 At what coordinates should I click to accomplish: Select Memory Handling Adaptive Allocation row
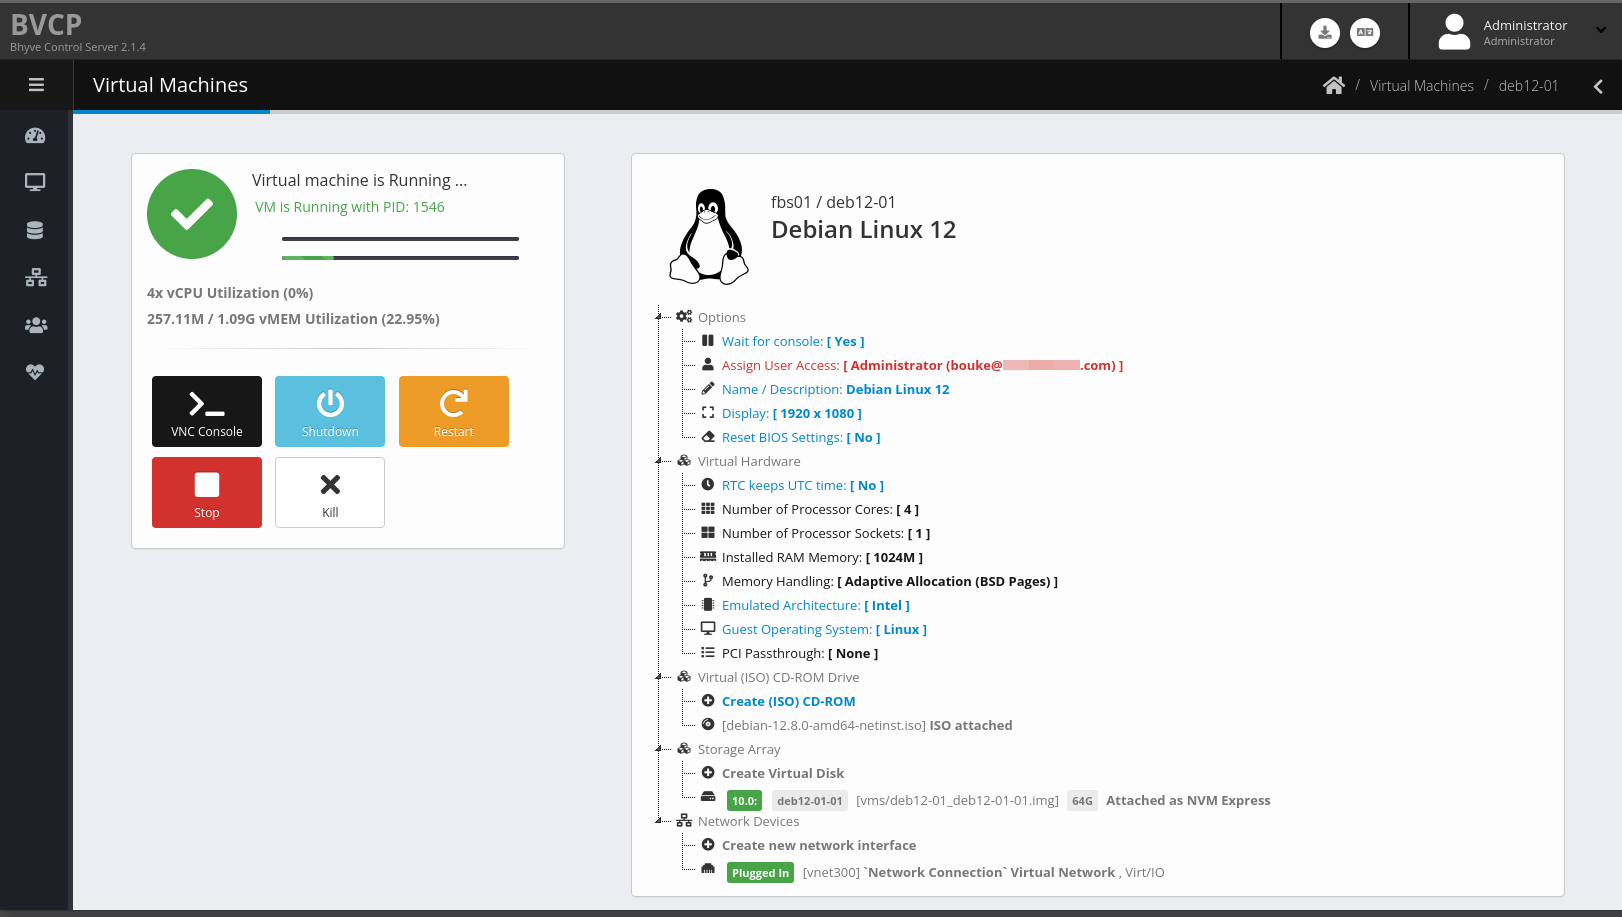[x=890, y=581]
